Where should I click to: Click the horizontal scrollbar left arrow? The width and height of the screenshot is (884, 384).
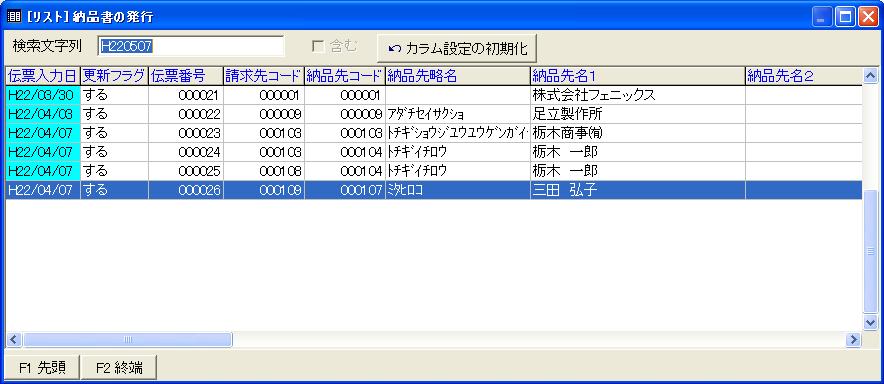[x=14, y=339]
